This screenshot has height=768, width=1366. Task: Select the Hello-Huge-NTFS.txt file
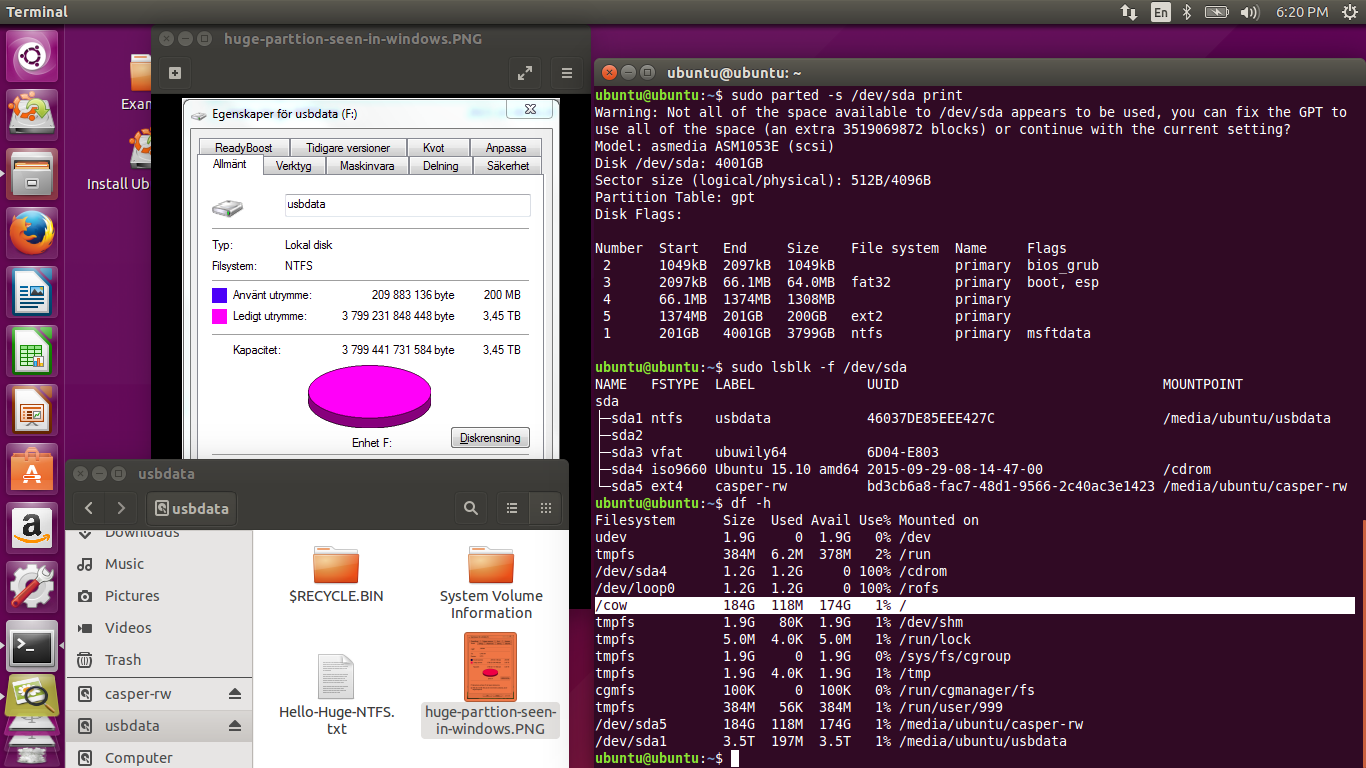click(x=337, y=695)
